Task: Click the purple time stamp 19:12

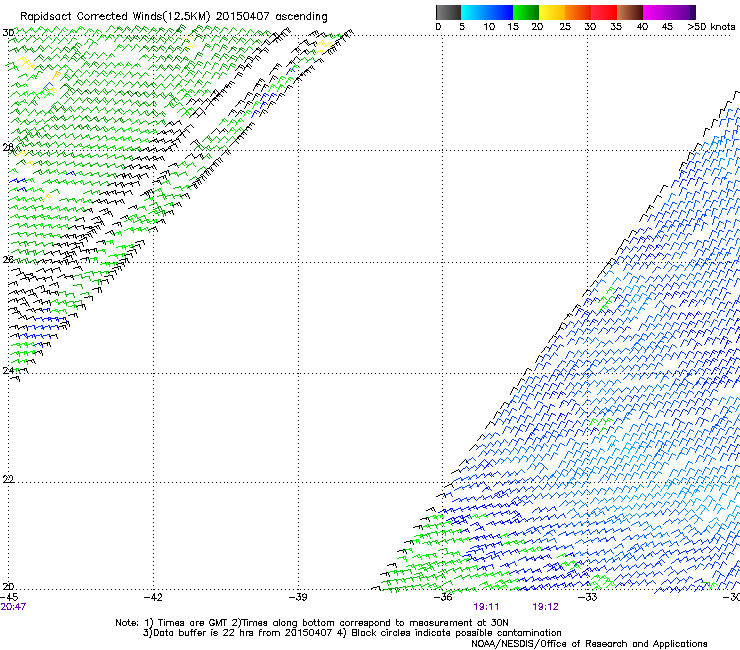Action: pyautogui.click(x=545, y=607)
